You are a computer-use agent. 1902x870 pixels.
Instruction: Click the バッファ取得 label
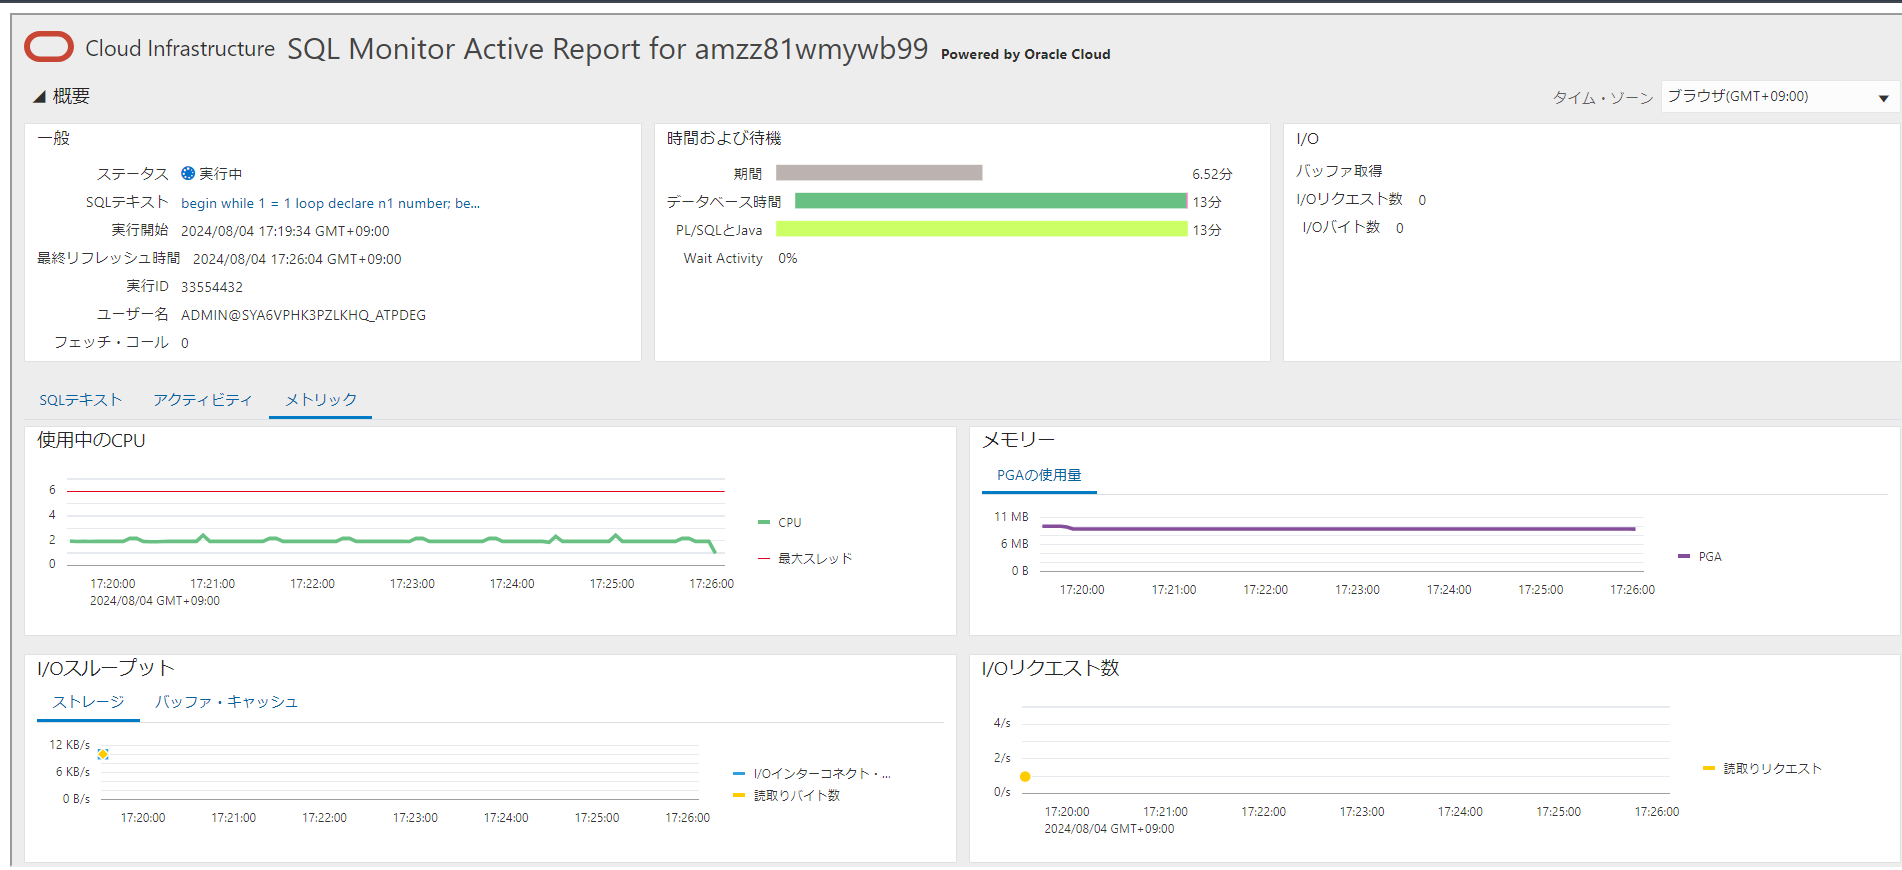(x=1339, y=171)
